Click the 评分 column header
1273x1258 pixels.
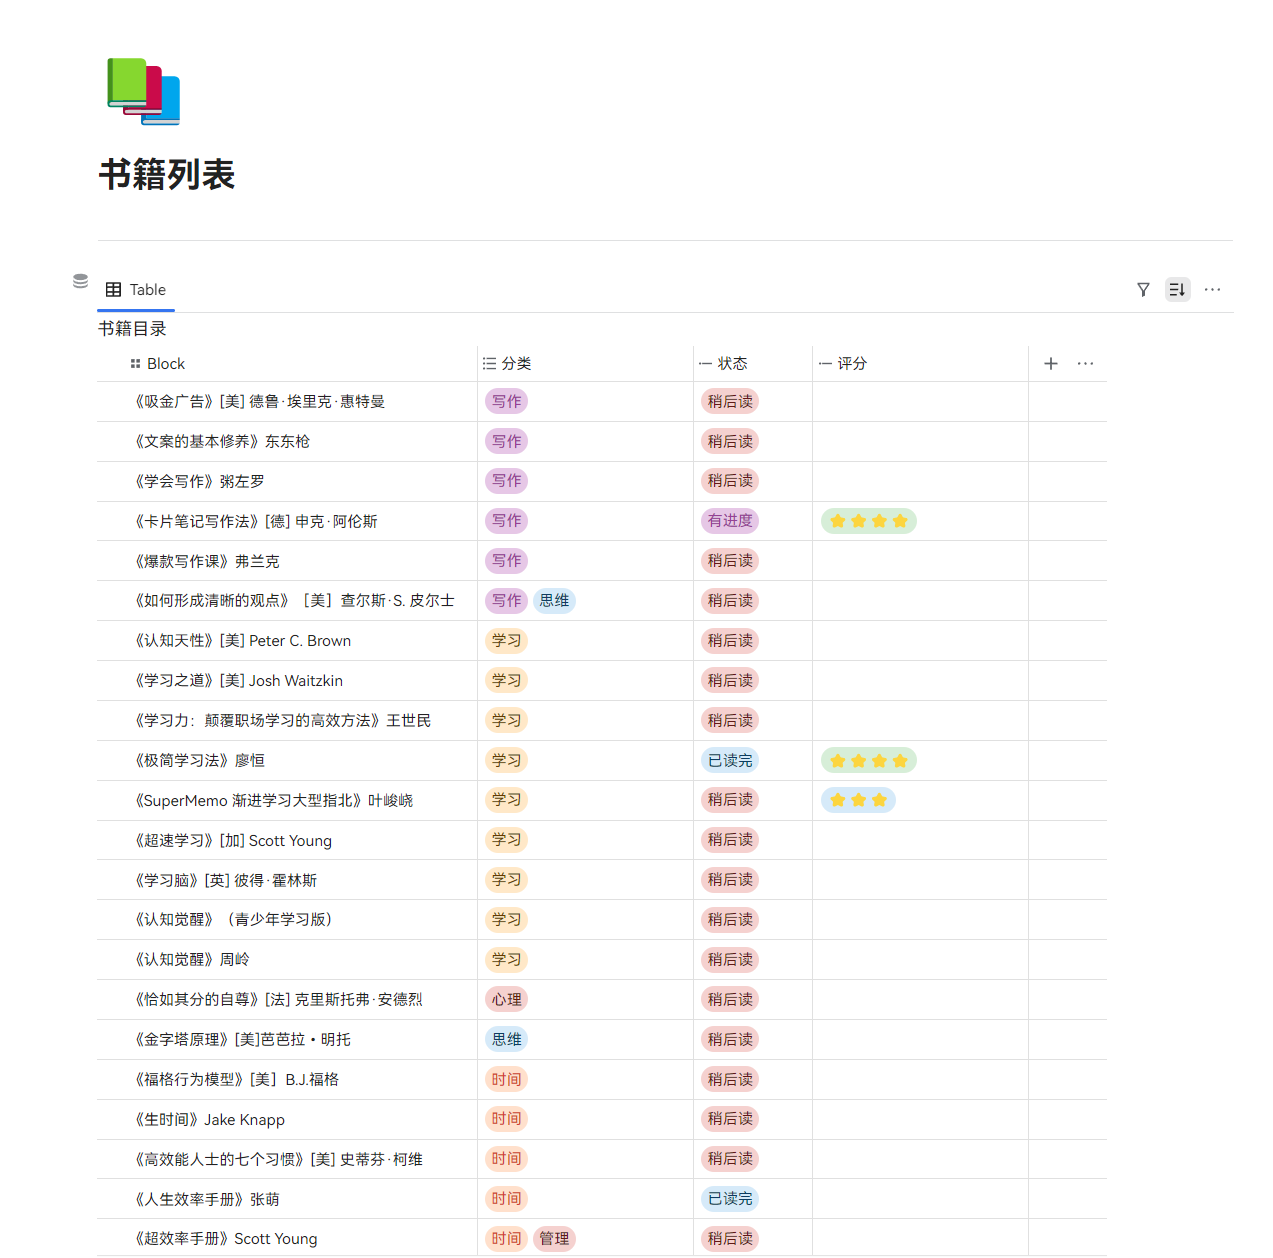click(x=920, y=364)
